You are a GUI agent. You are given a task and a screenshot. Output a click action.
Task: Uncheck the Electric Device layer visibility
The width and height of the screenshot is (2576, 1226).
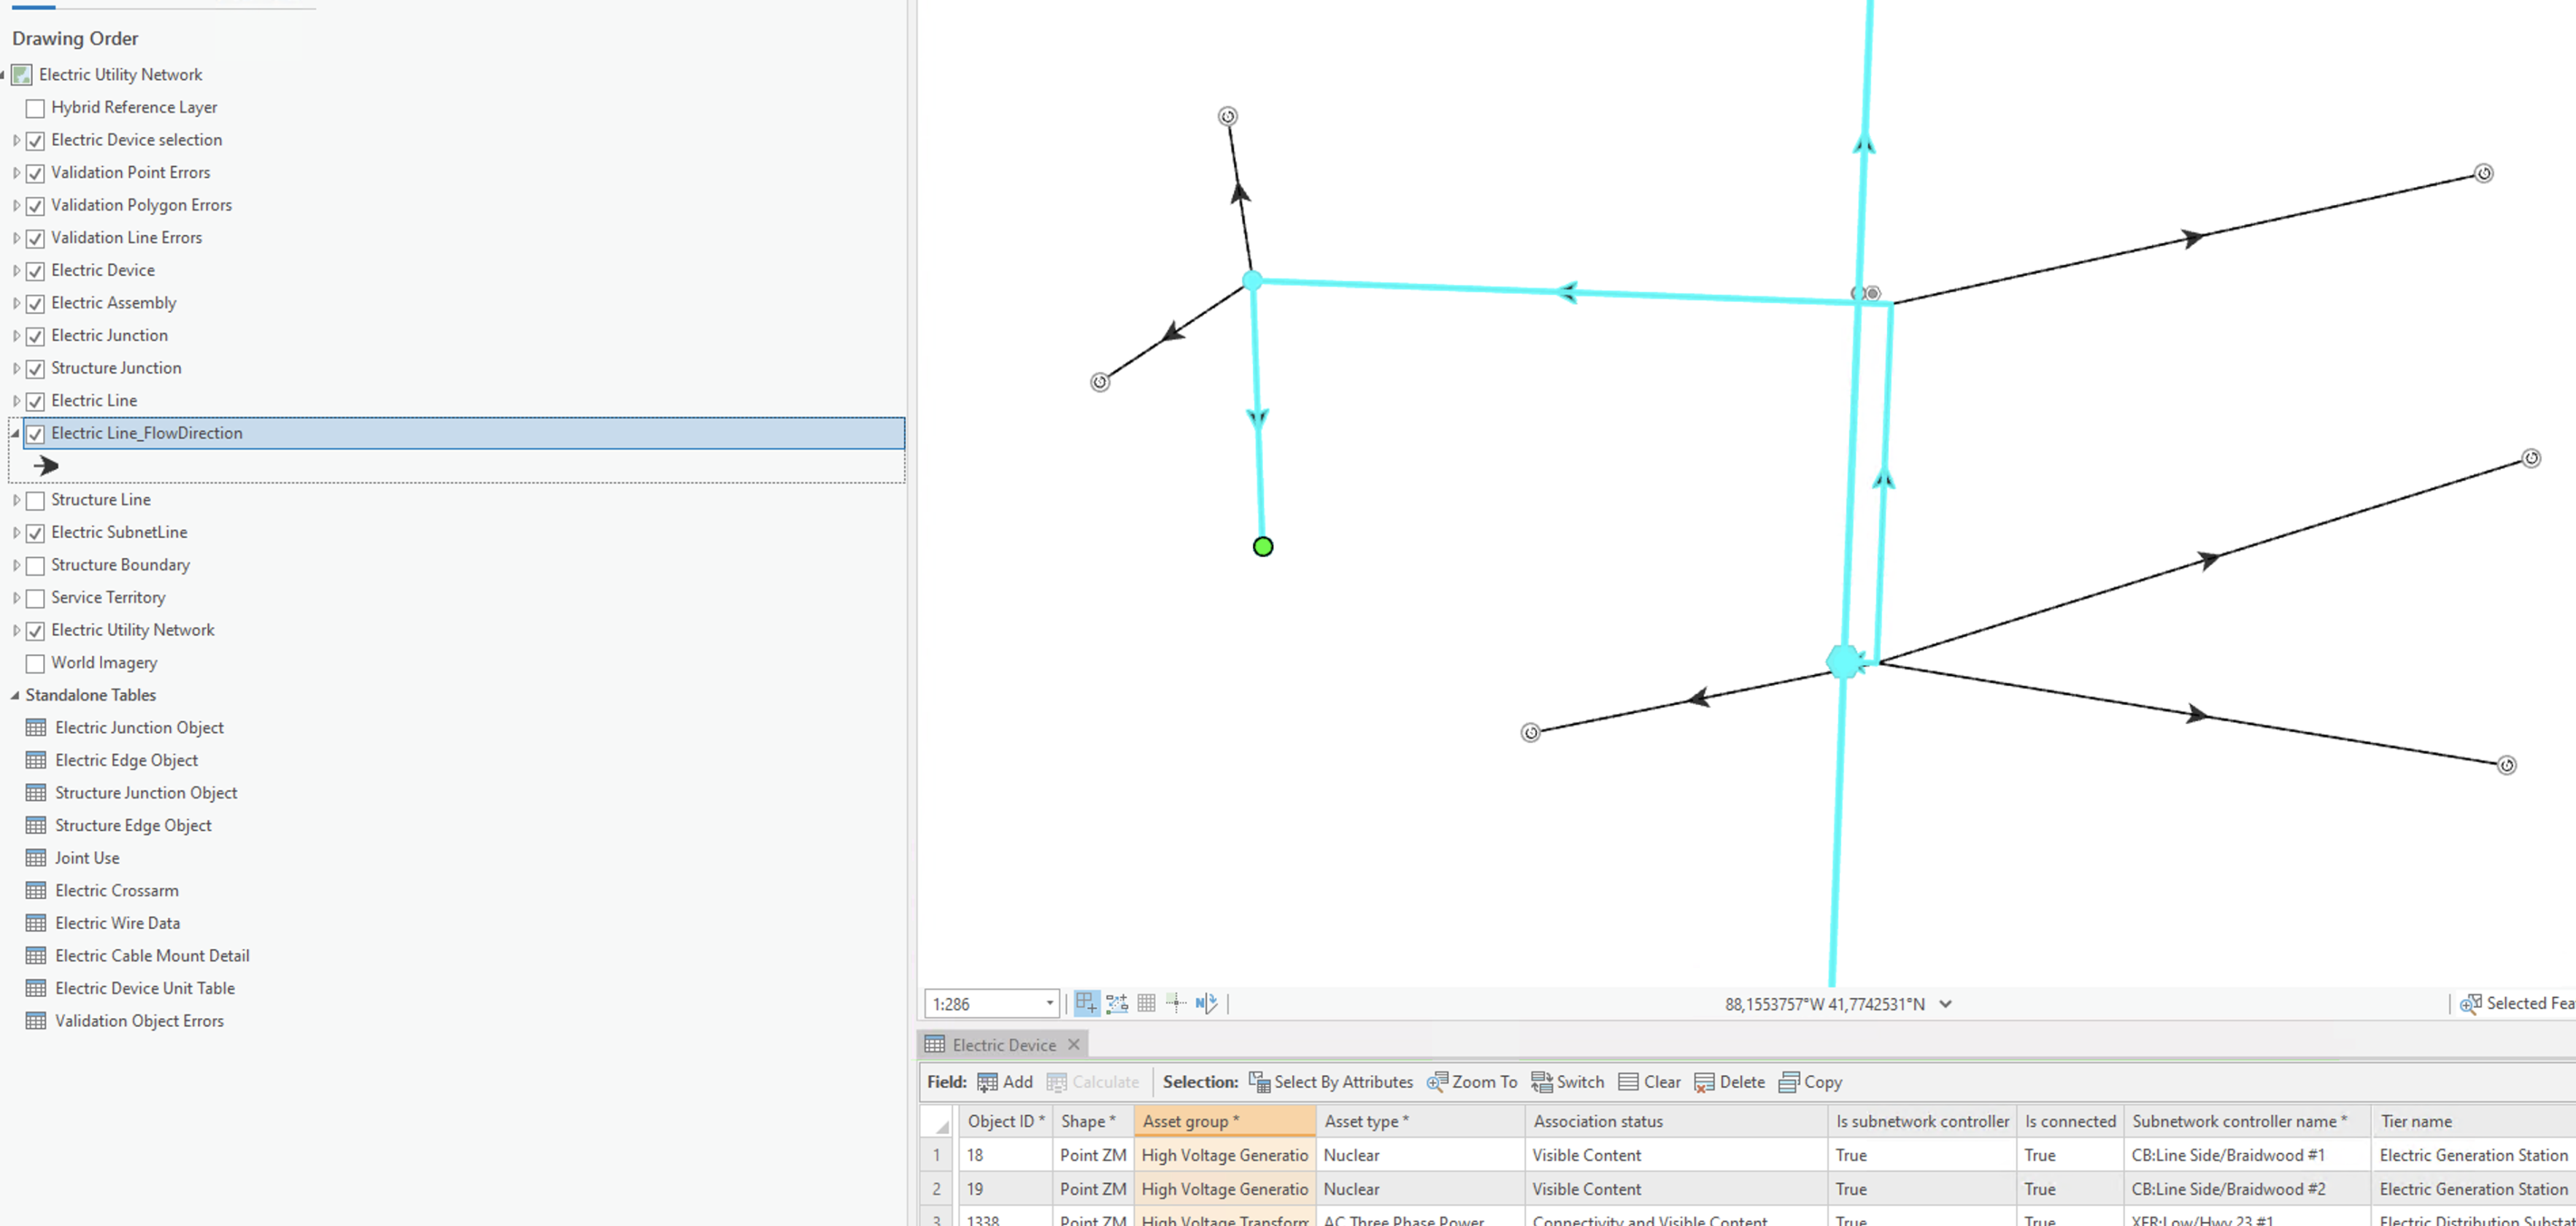[x=35, y=270]
